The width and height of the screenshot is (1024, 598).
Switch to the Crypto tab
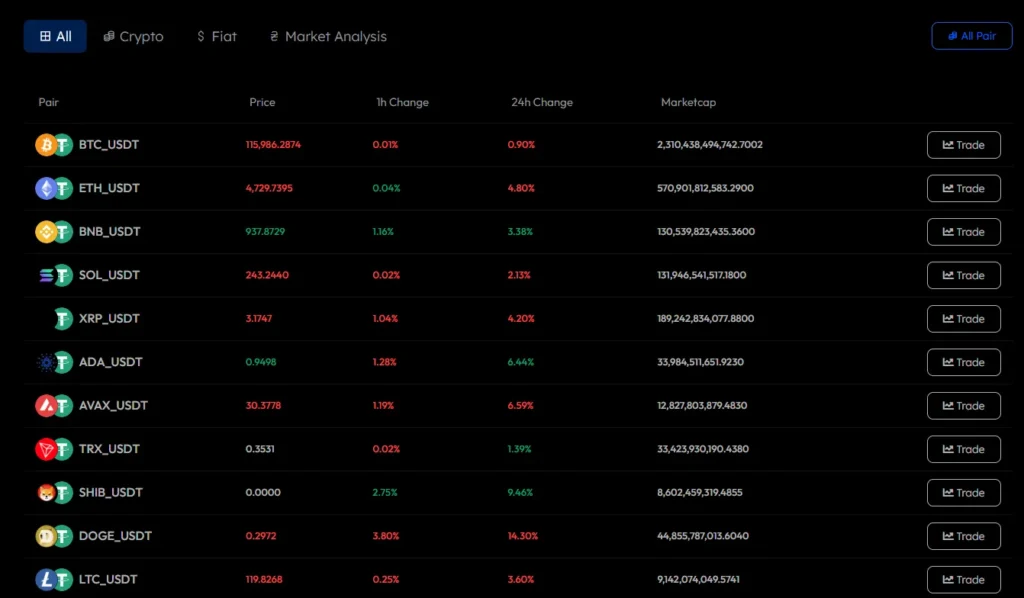tap(134, 36)
